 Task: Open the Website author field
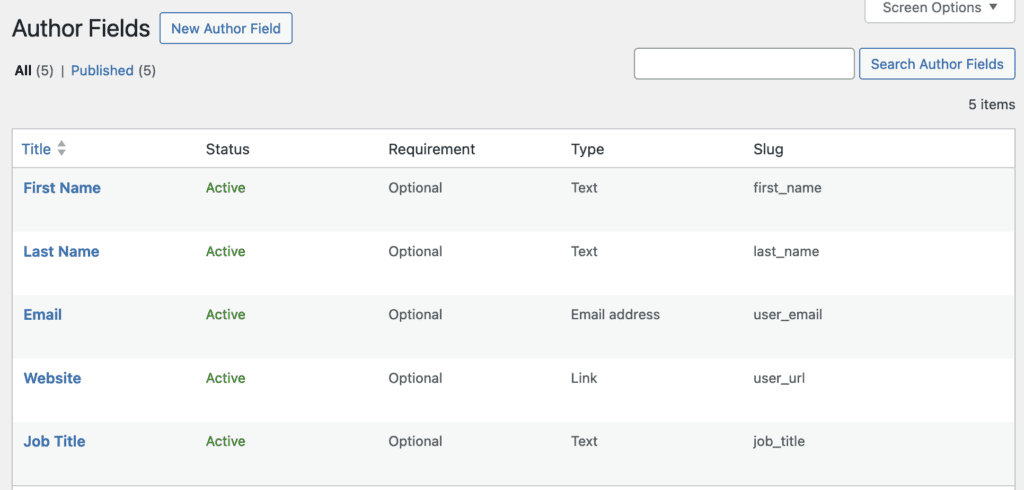tap(52, 378)
